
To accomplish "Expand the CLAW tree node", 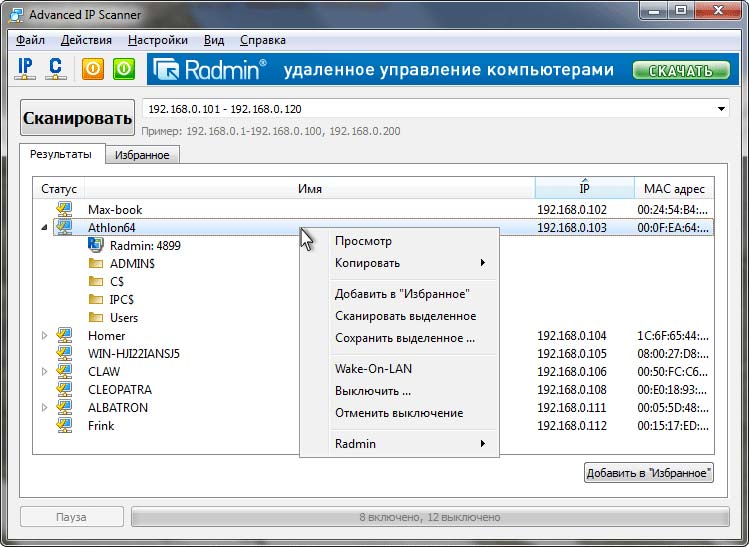I will [44, 371].
